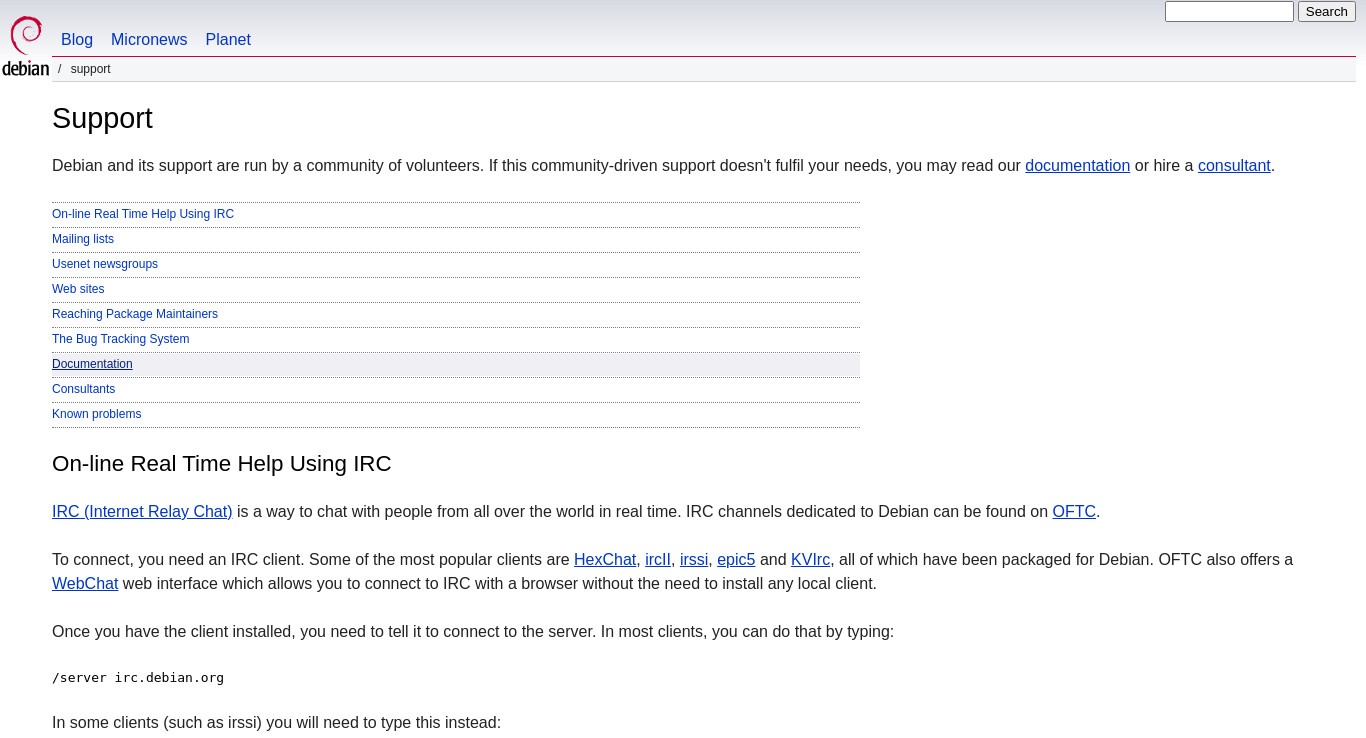Click the Debian swirl logo
Screen dimensions: 1366x738
(25, 46)
